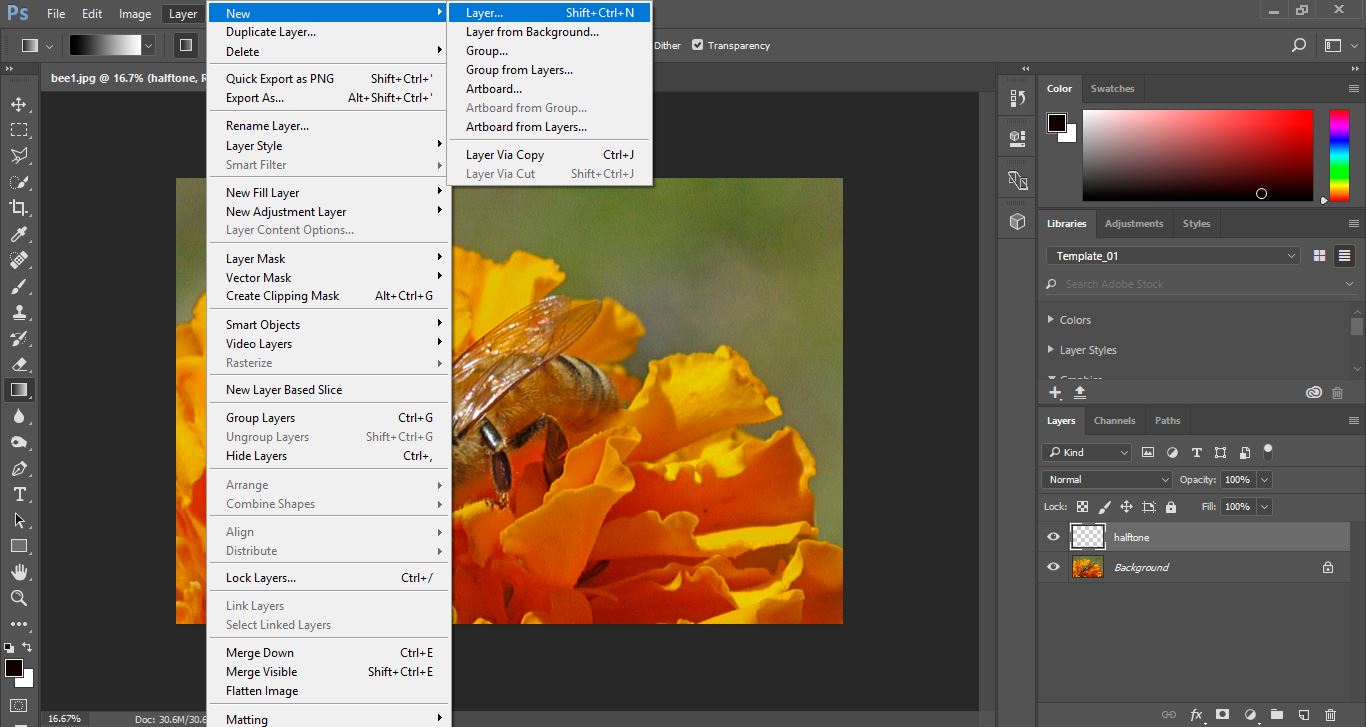Image resolution: width=1366 pixels, height=727 pixels.
Task: Select the Quick Selection tool
Action: pos(19,182)
